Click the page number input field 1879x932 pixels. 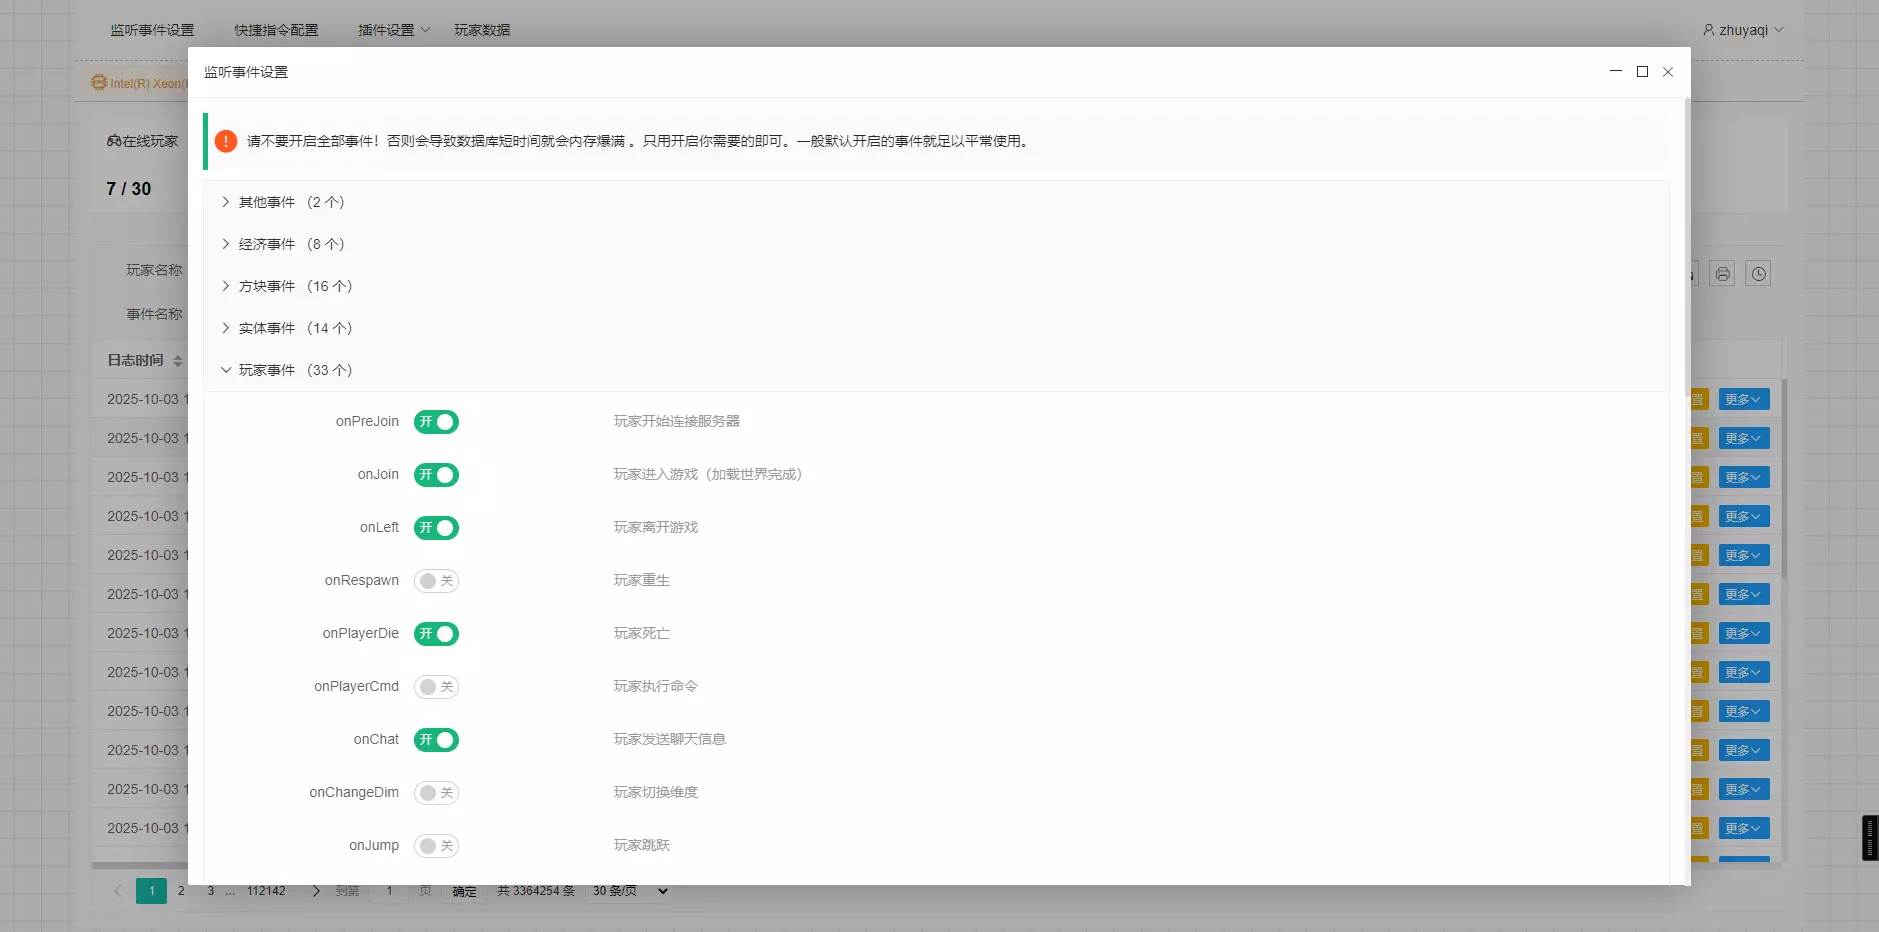point(389,891)
